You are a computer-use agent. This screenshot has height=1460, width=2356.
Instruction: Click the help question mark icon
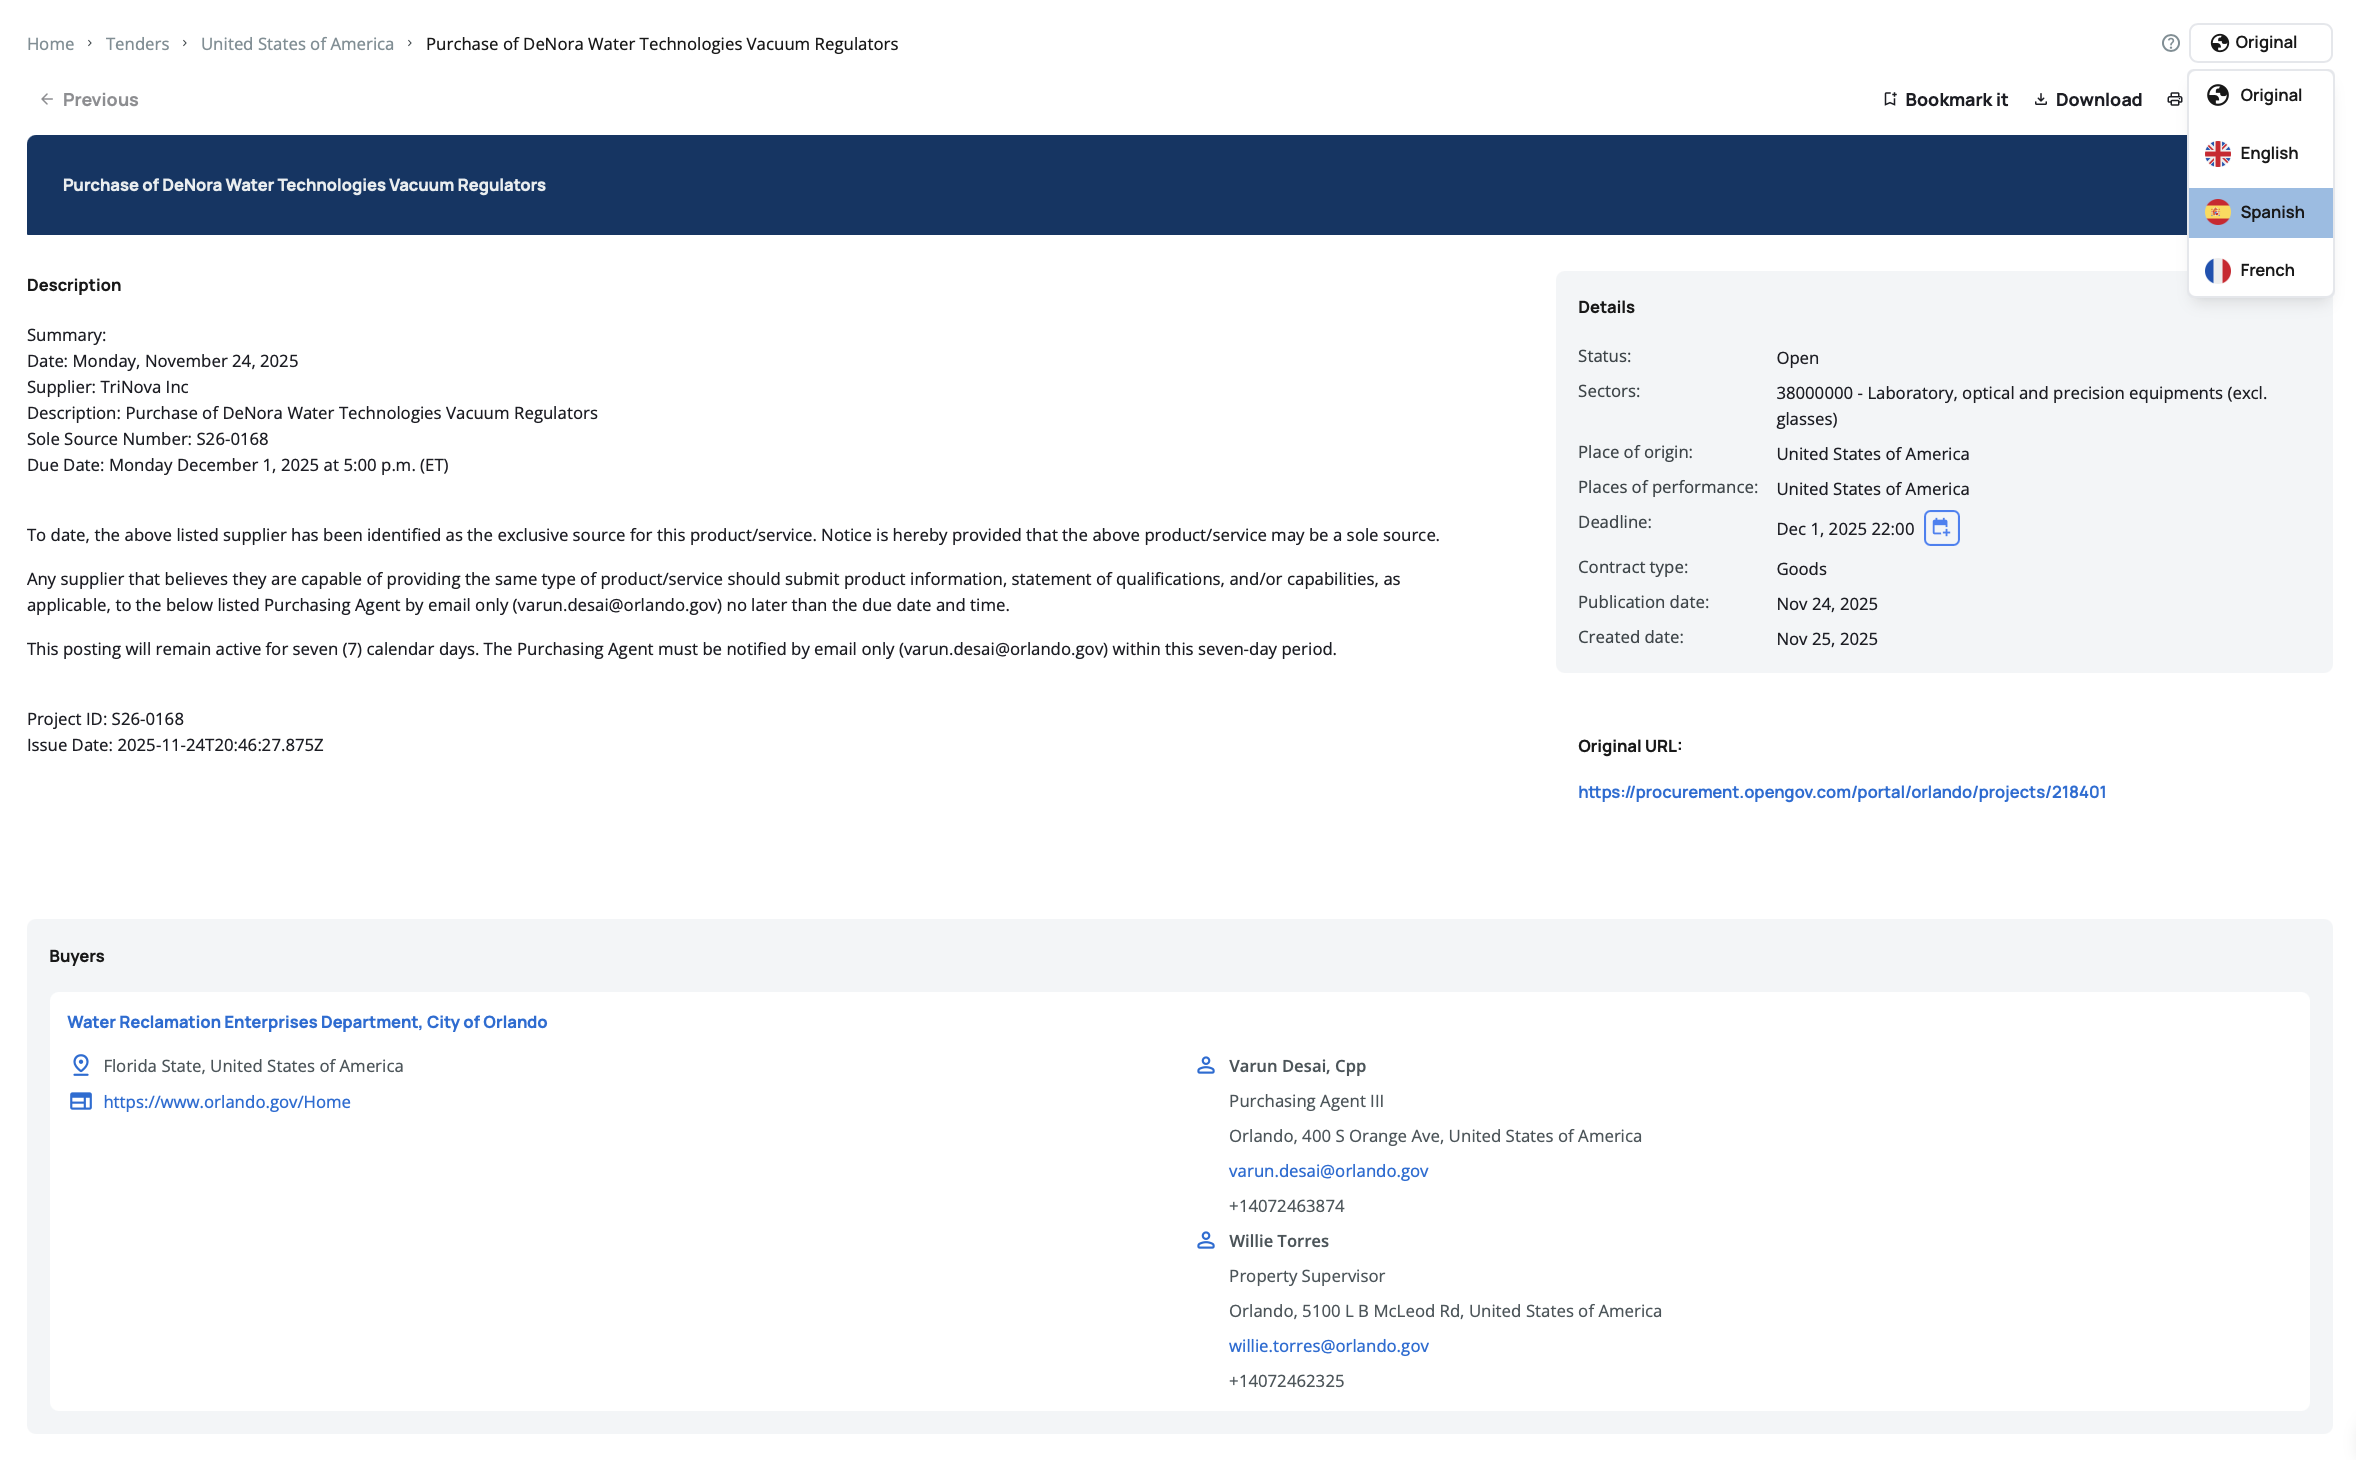[x=2170, y=43]
